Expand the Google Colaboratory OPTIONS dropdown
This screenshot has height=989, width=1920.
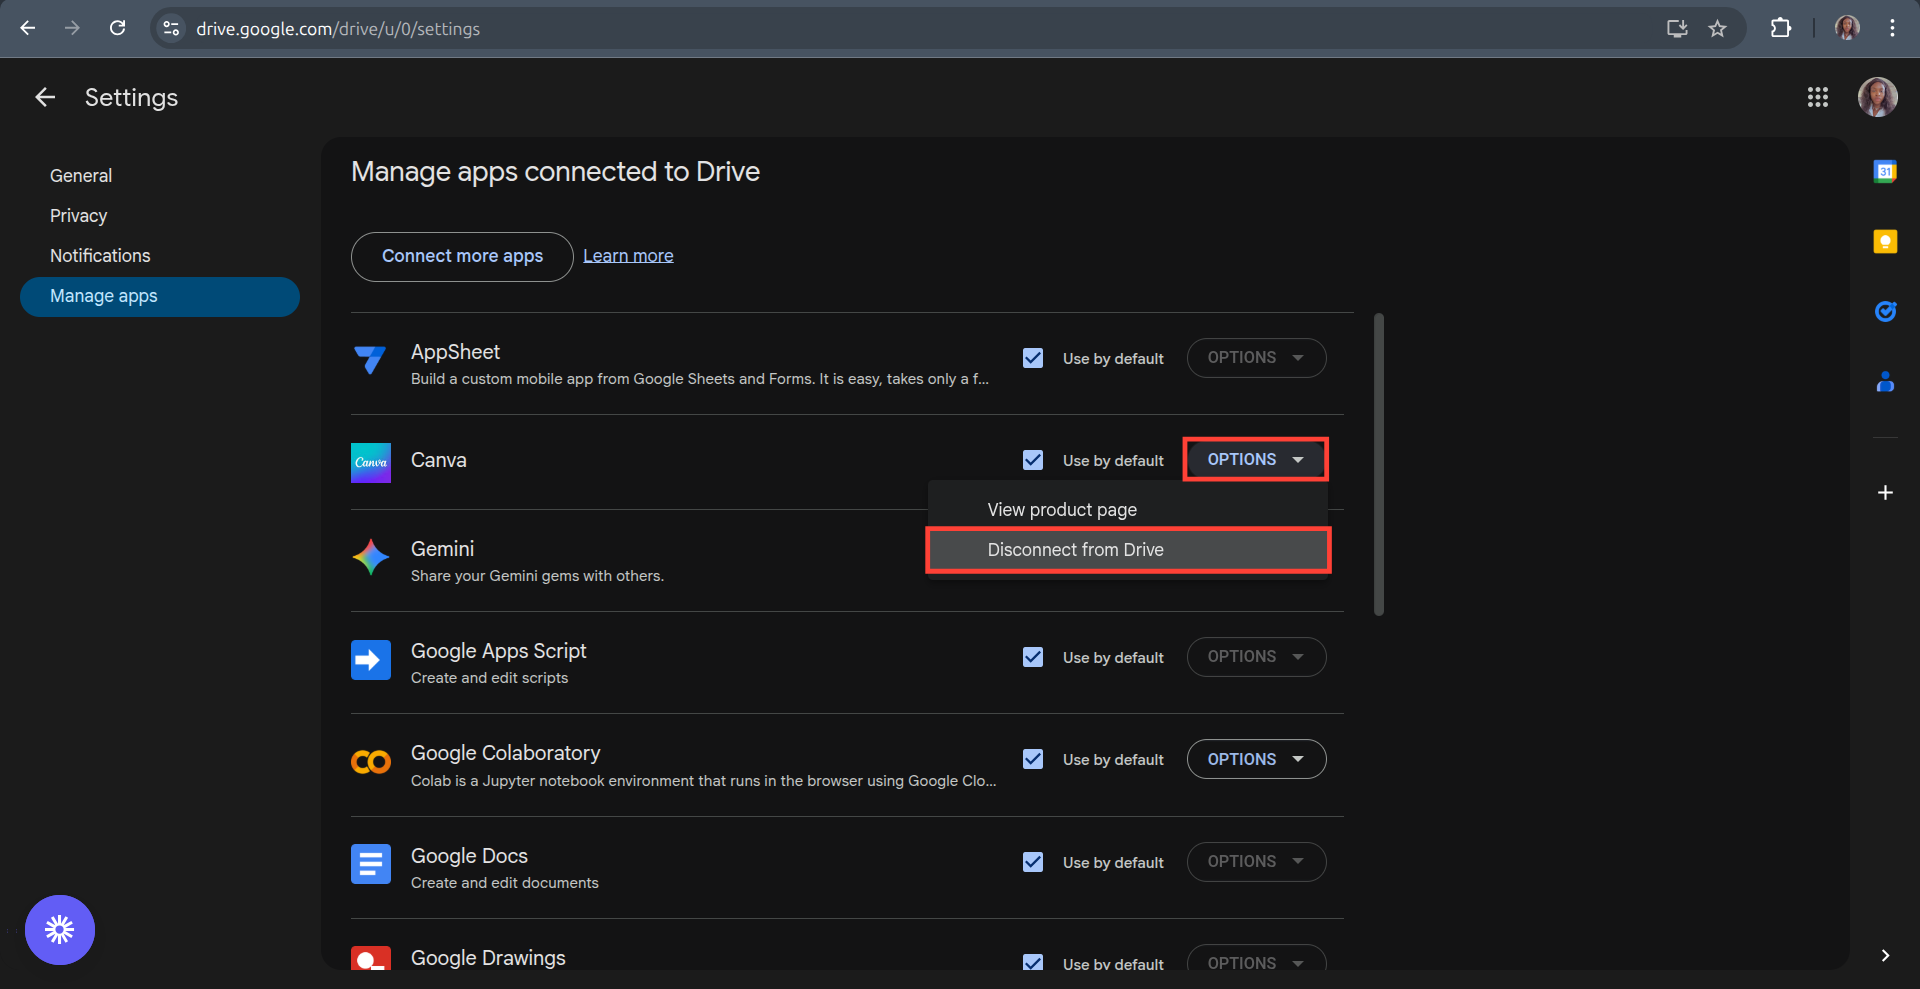pyautogui.click(x=1256, y=759)
